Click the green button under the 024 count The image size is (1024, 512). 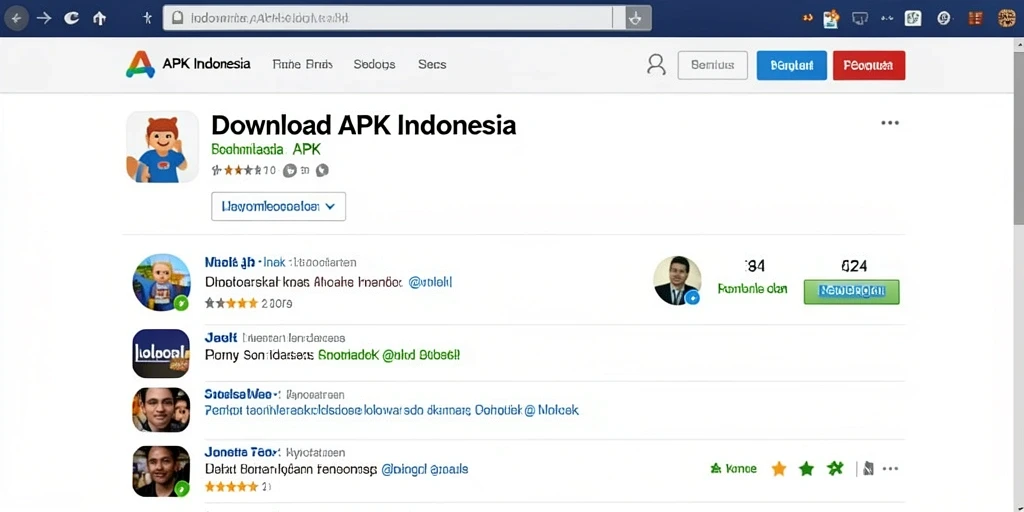852,292
